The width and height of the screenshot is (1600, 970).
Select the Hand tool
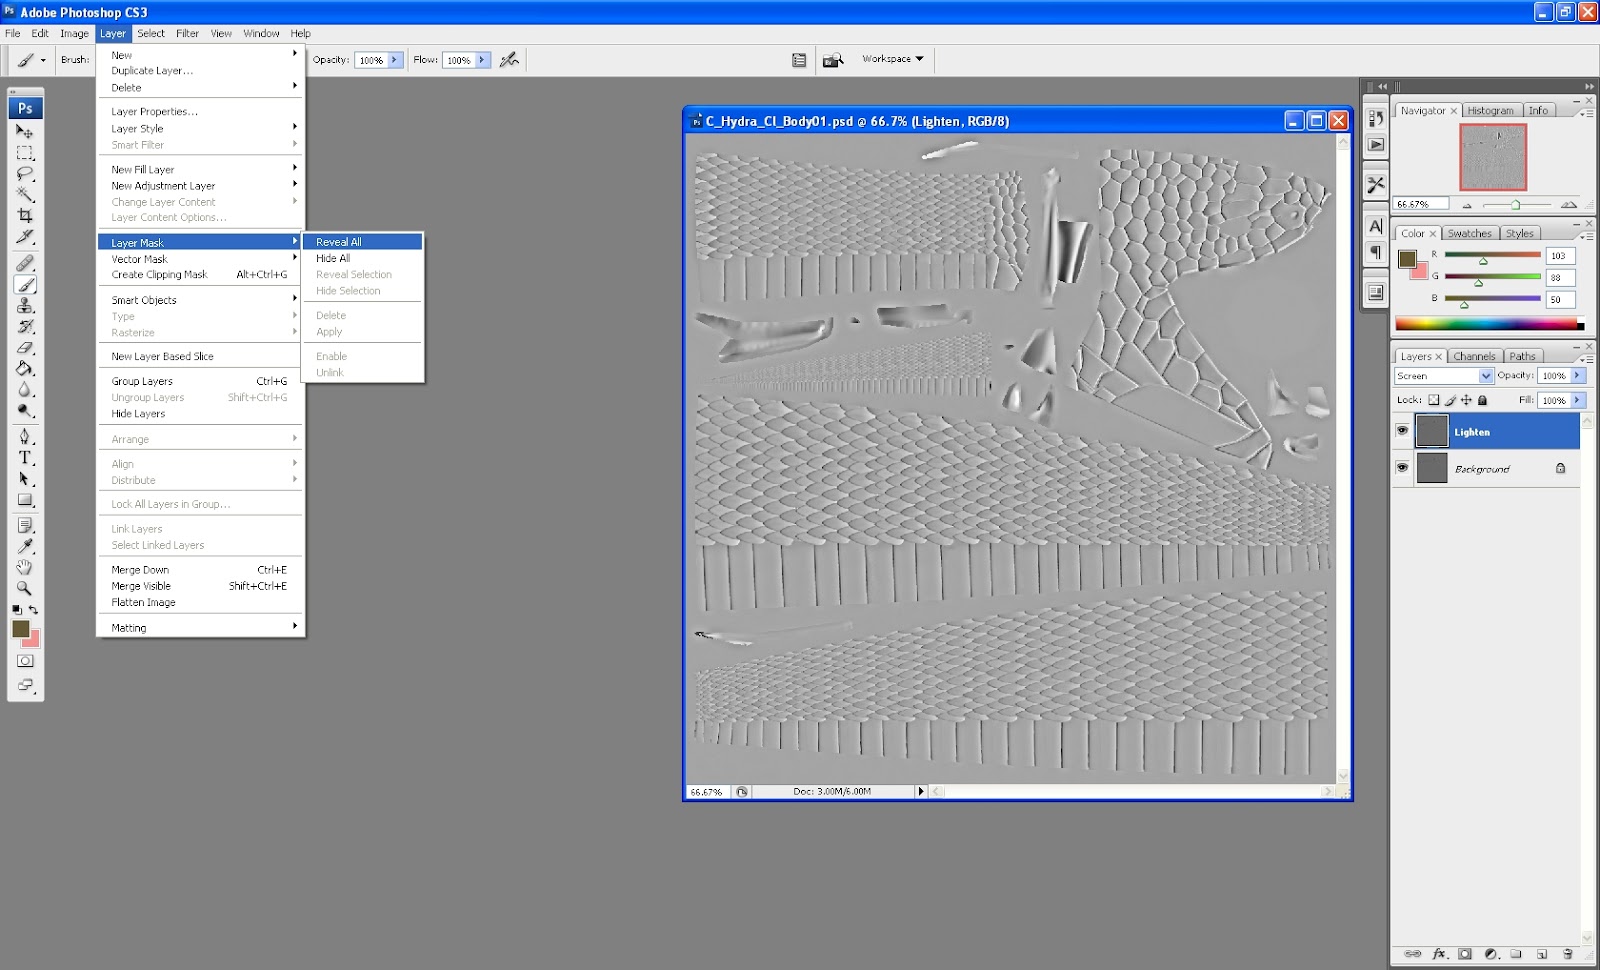26,568
